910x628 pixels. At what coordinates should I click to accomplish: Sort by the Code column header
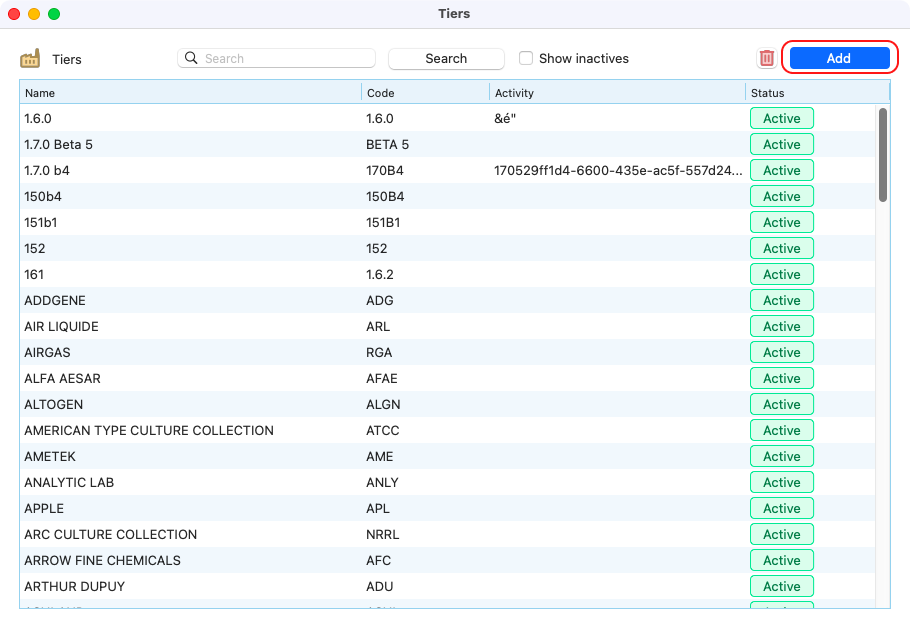click(x=425, y=93)
